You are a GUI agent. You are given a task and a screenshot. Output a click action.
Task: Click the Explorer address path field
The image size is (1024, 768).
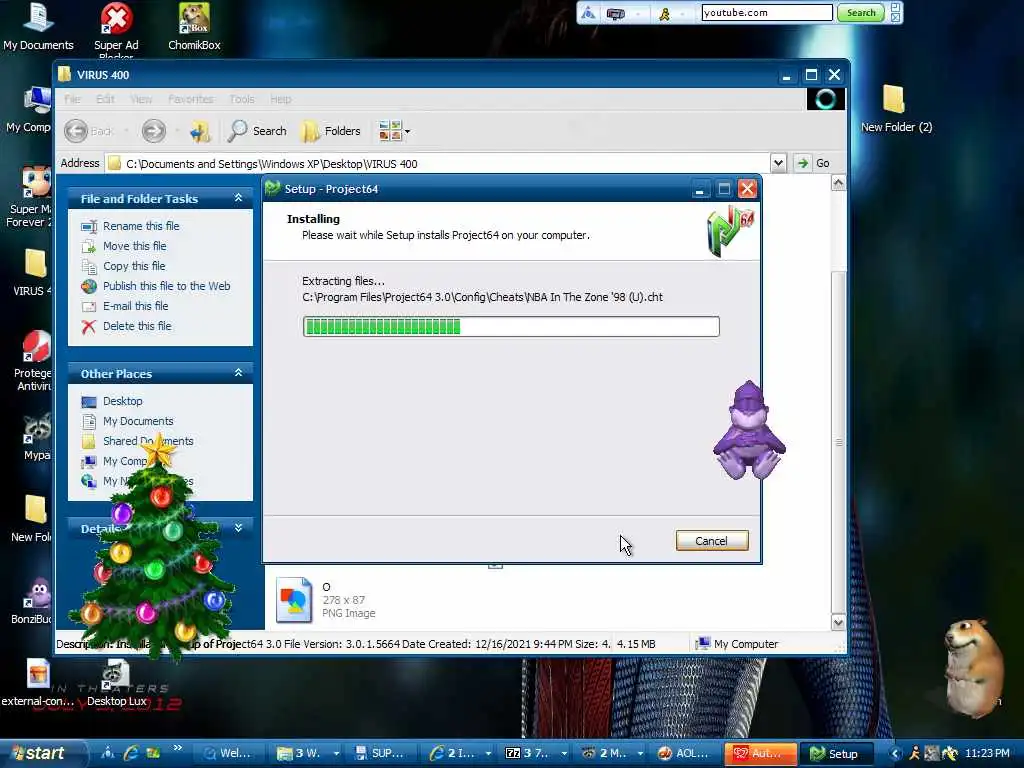pyautogui.click(x=438, y=163)
